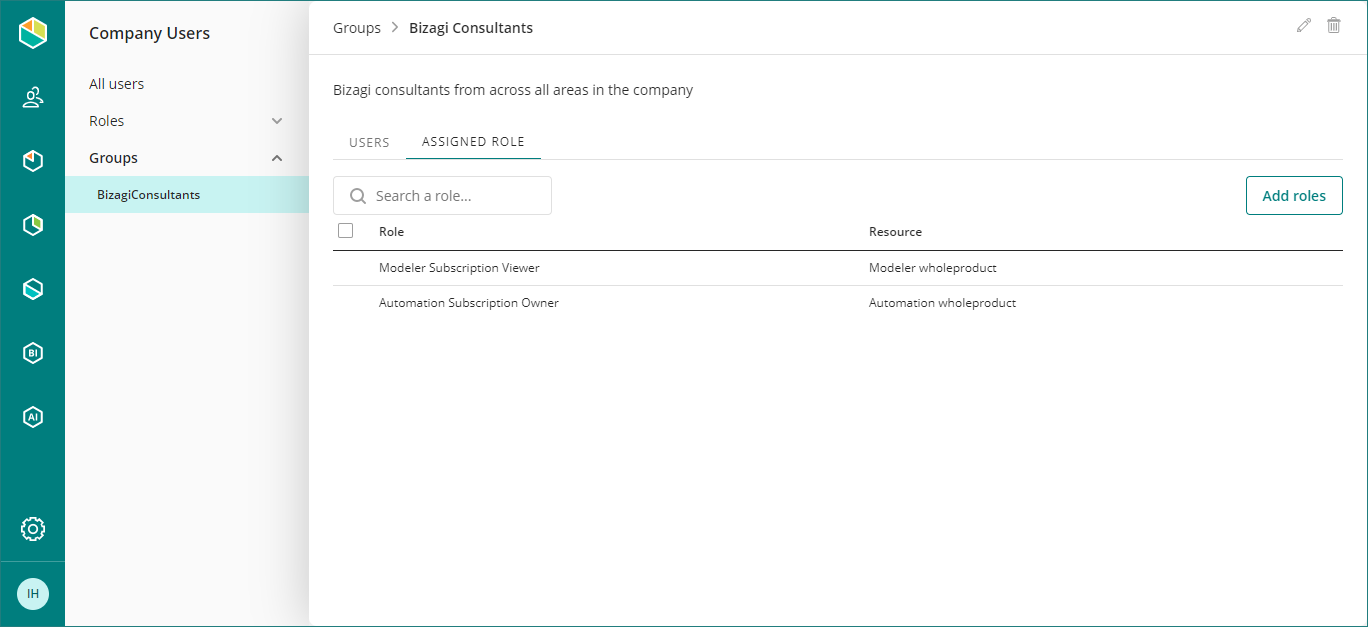Select the Automation Subscription Owner row

point(838,303)
